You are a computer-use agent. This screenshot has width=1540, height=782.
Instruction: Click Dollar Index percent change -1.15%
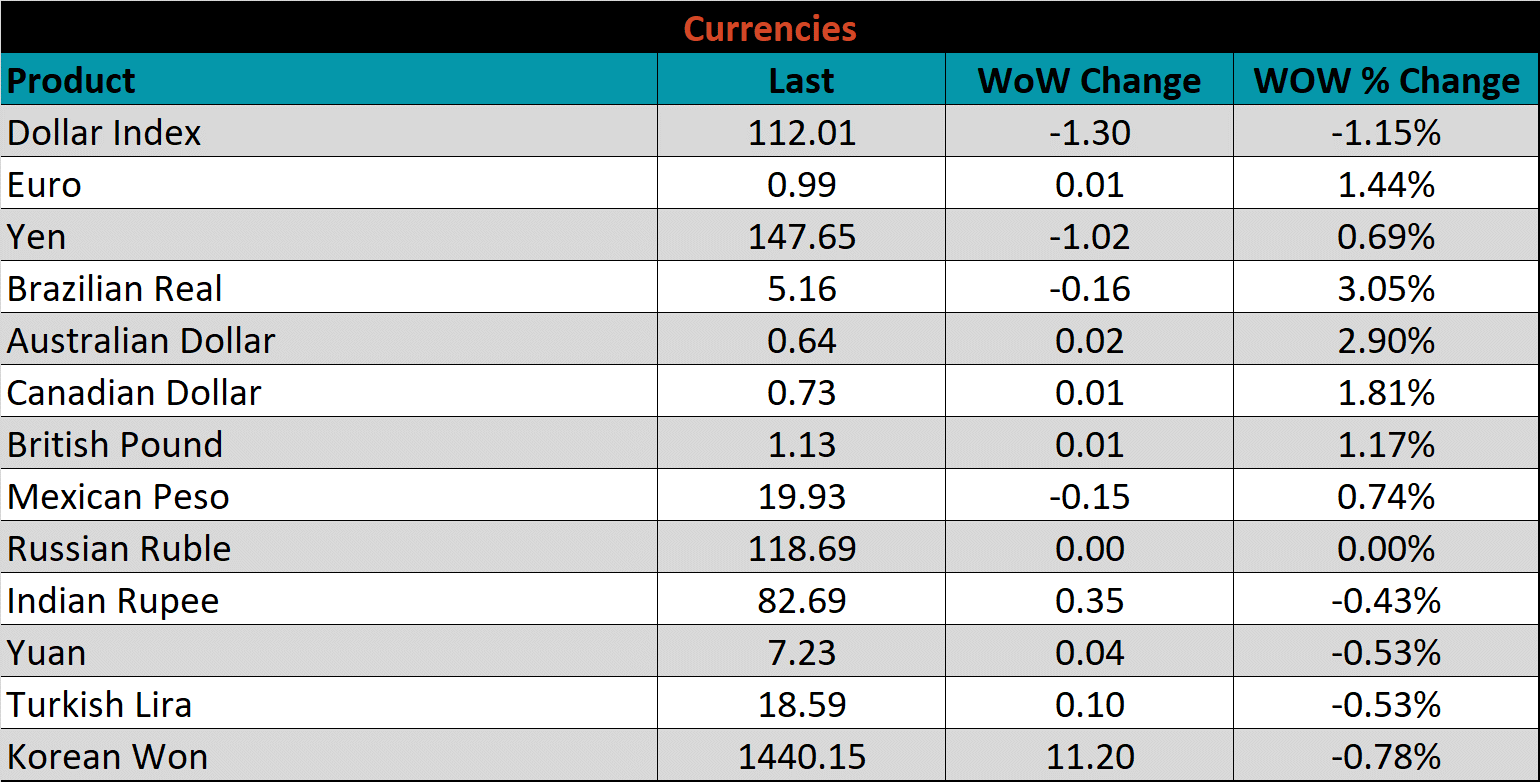click(x=1386, y=132)
